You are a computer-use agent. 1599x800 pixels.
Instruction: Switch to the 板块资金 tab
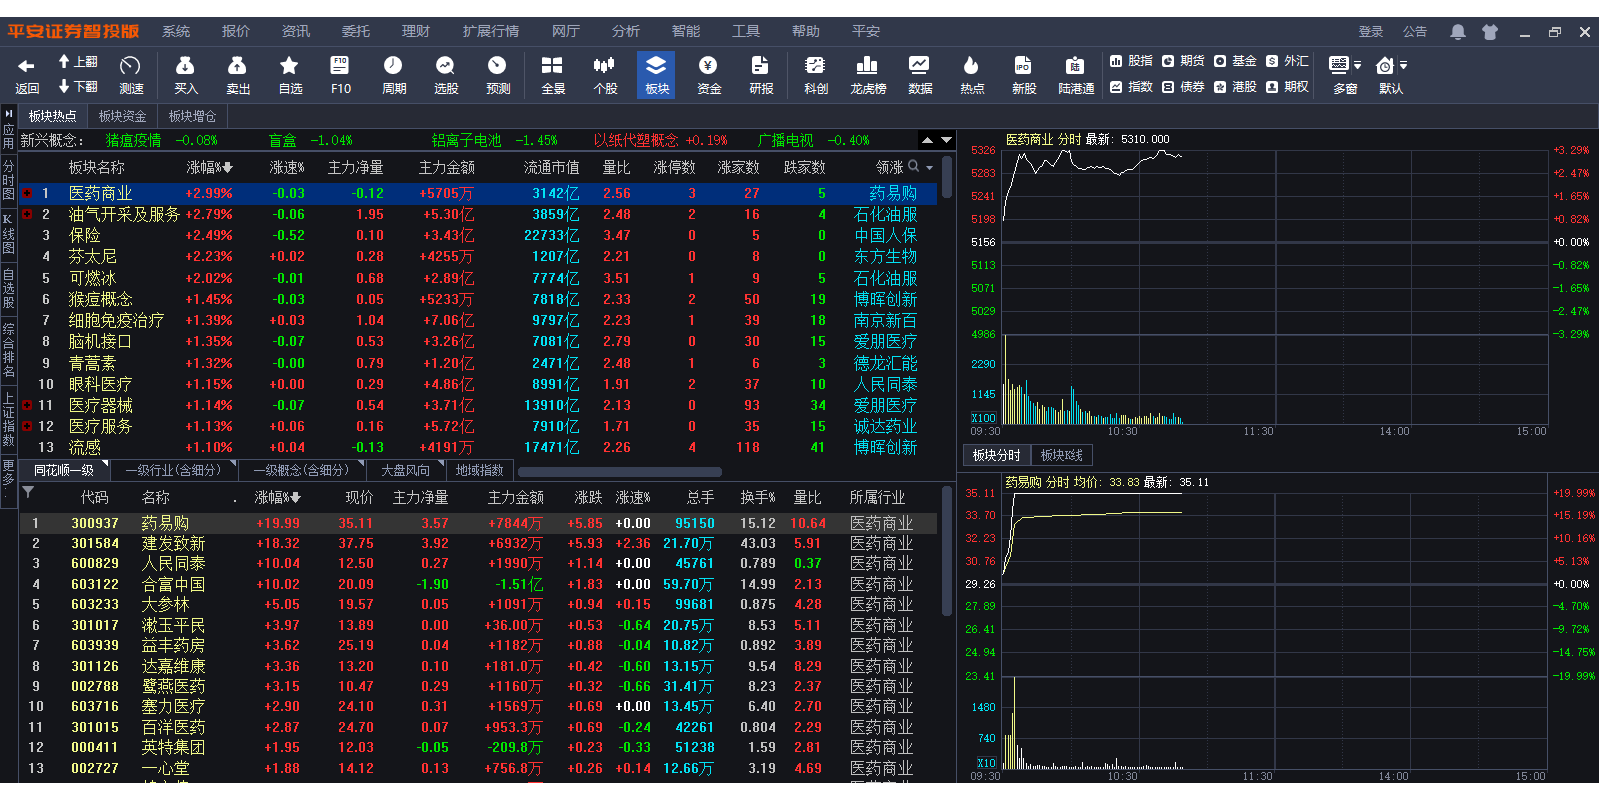pos(122,116)
